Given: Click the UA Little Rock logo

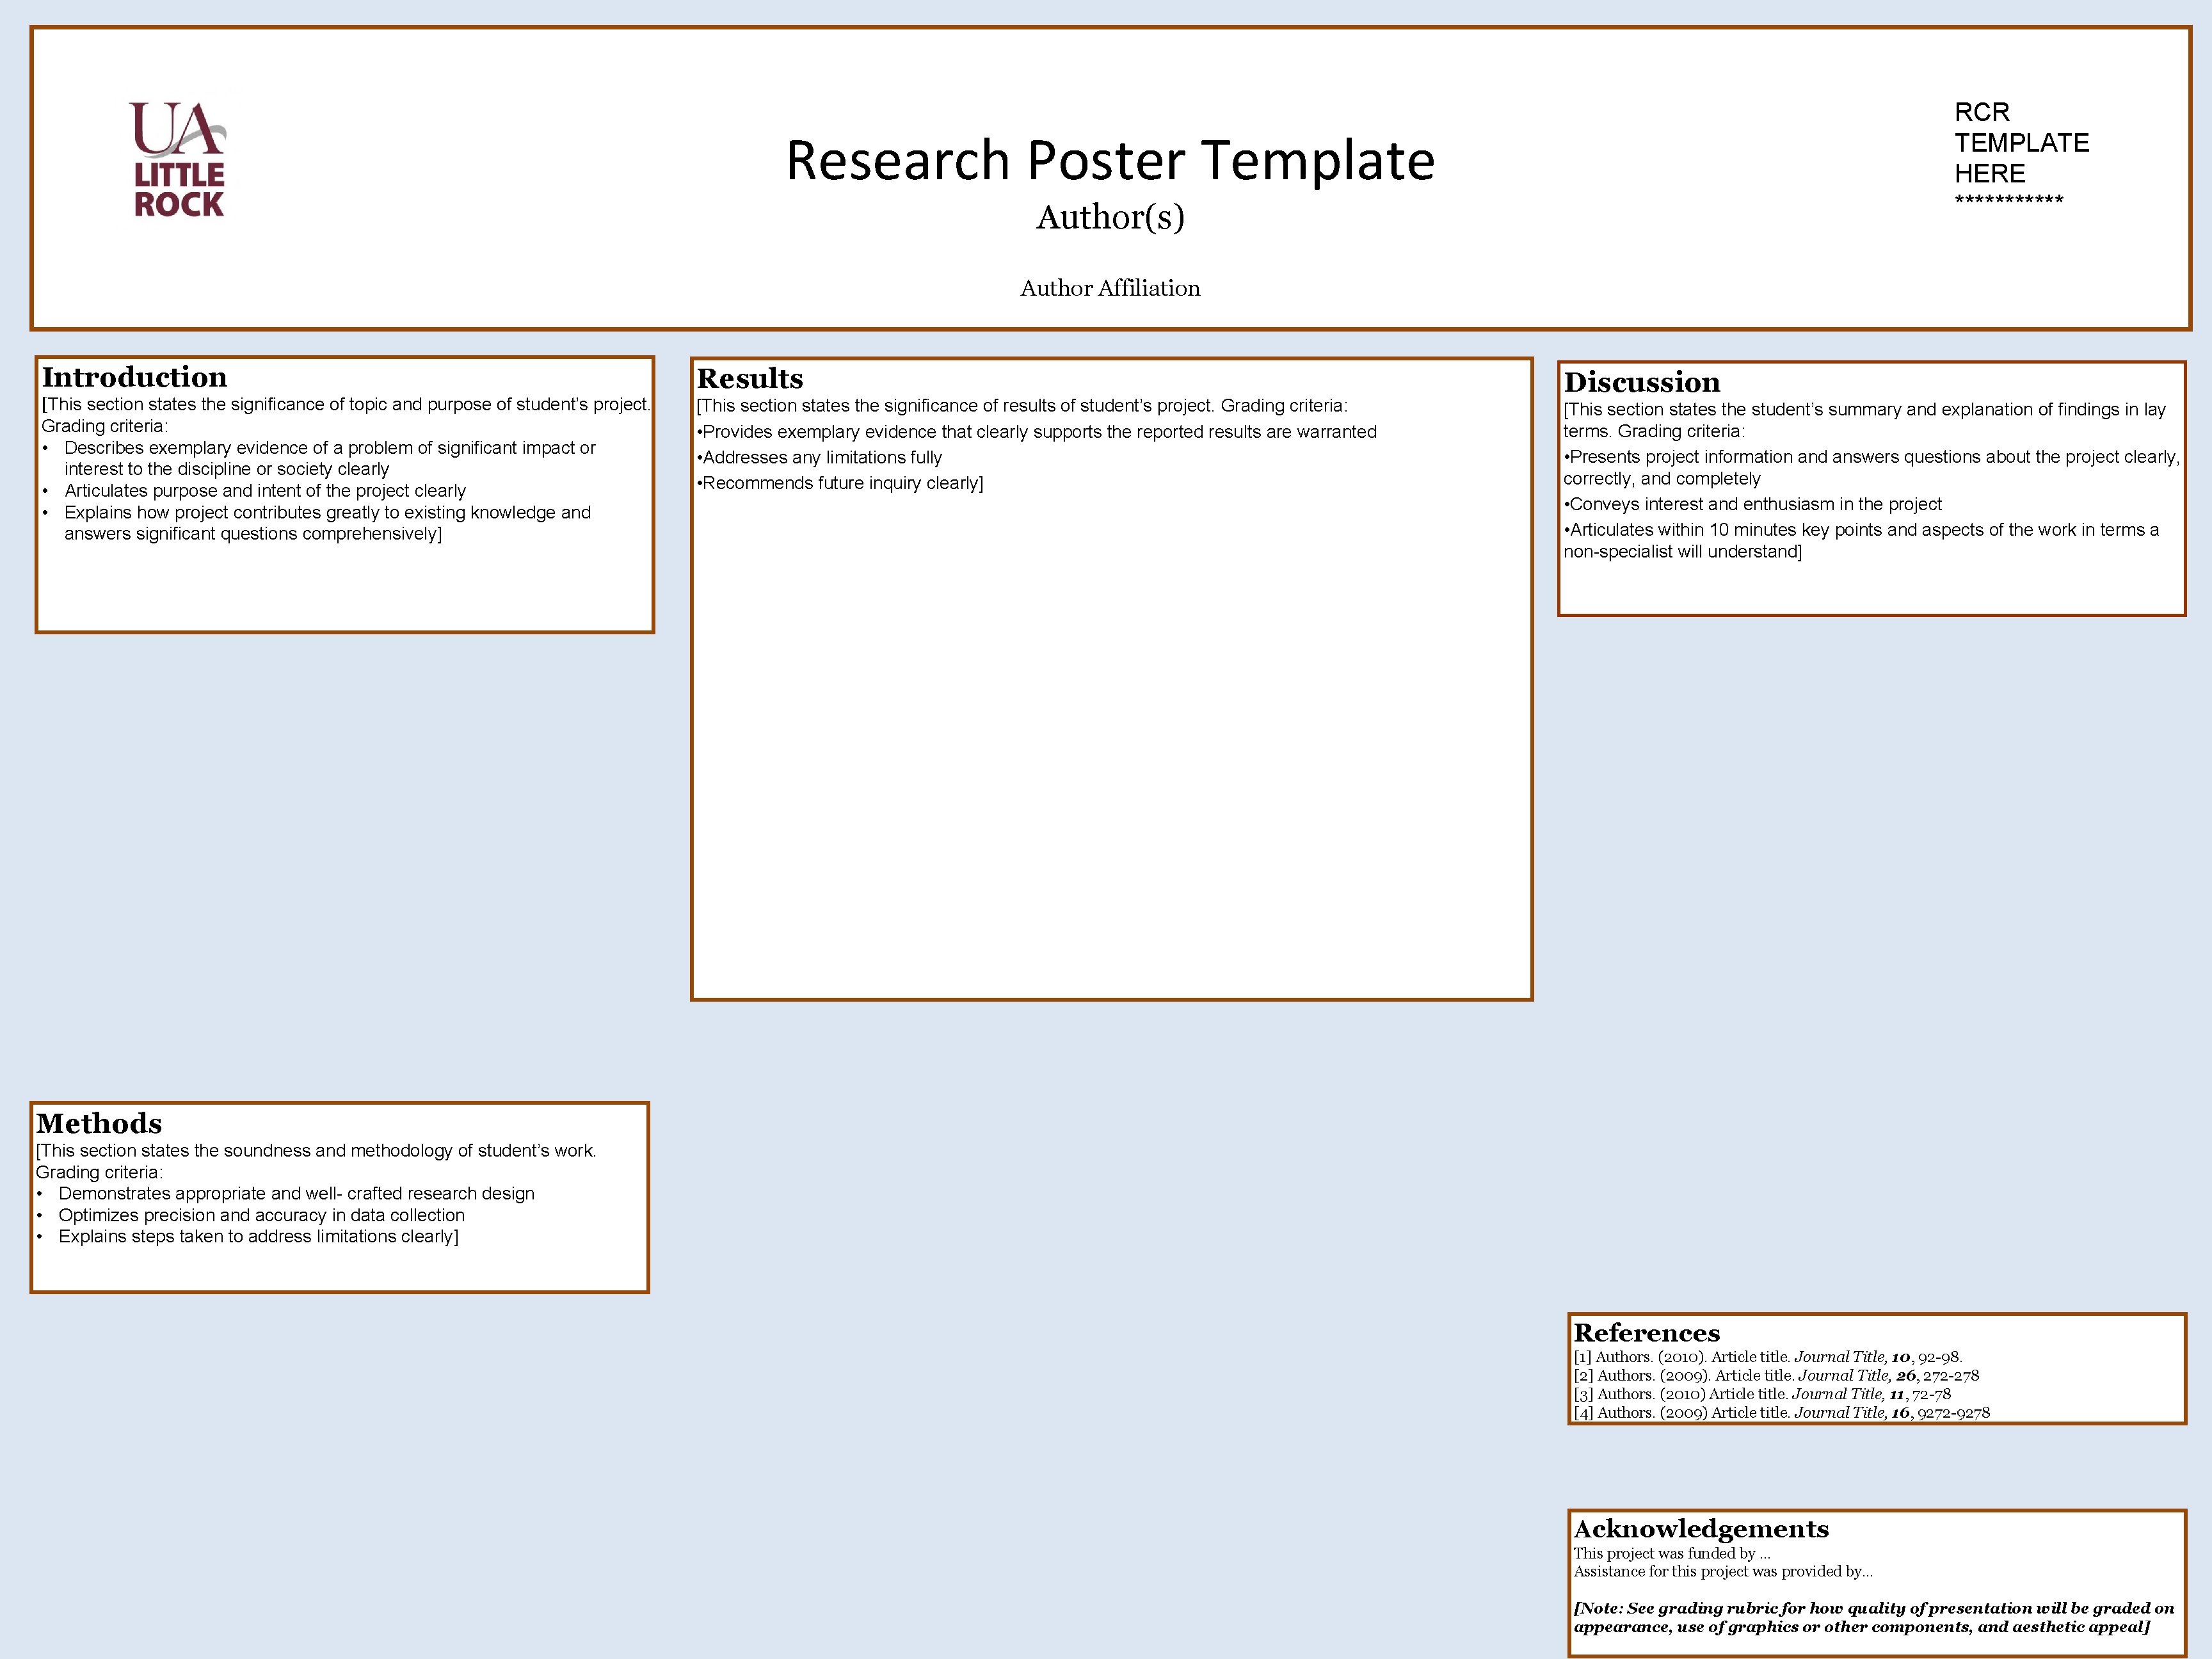Looking at the screenshot, I should click(178, 160).
